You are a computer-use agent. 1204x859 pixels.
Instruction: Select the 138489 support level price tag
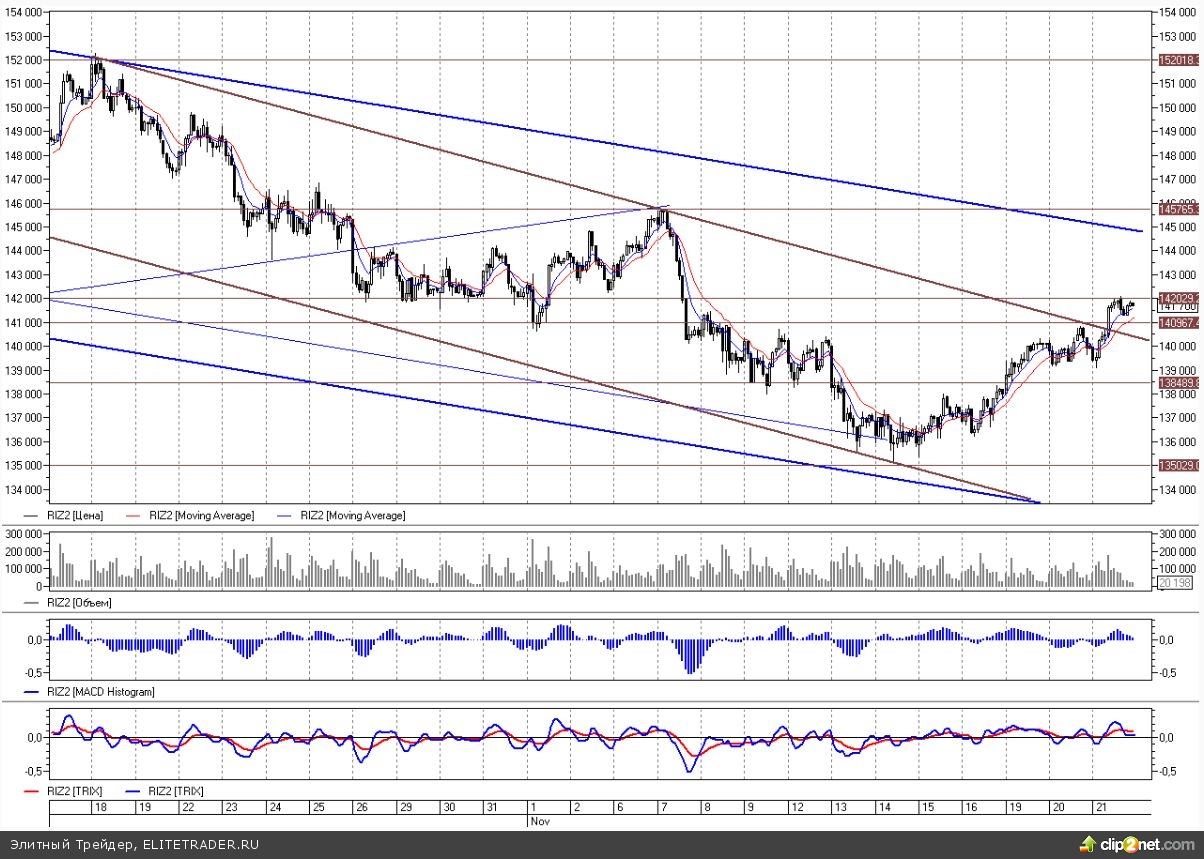tap(1178, 383)
